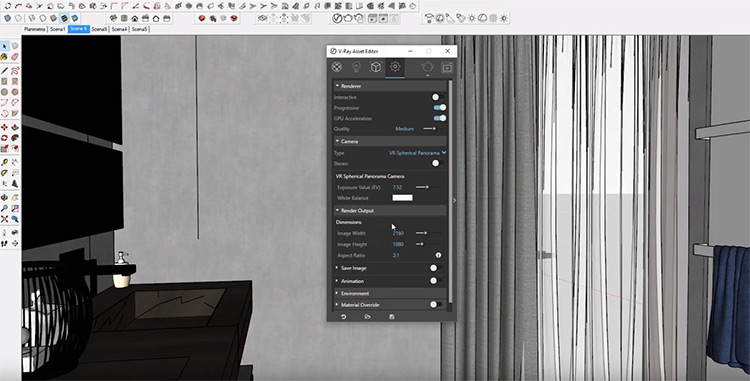
Task: Select the Zoom magnifier tool
Action: tap(4, 208)
